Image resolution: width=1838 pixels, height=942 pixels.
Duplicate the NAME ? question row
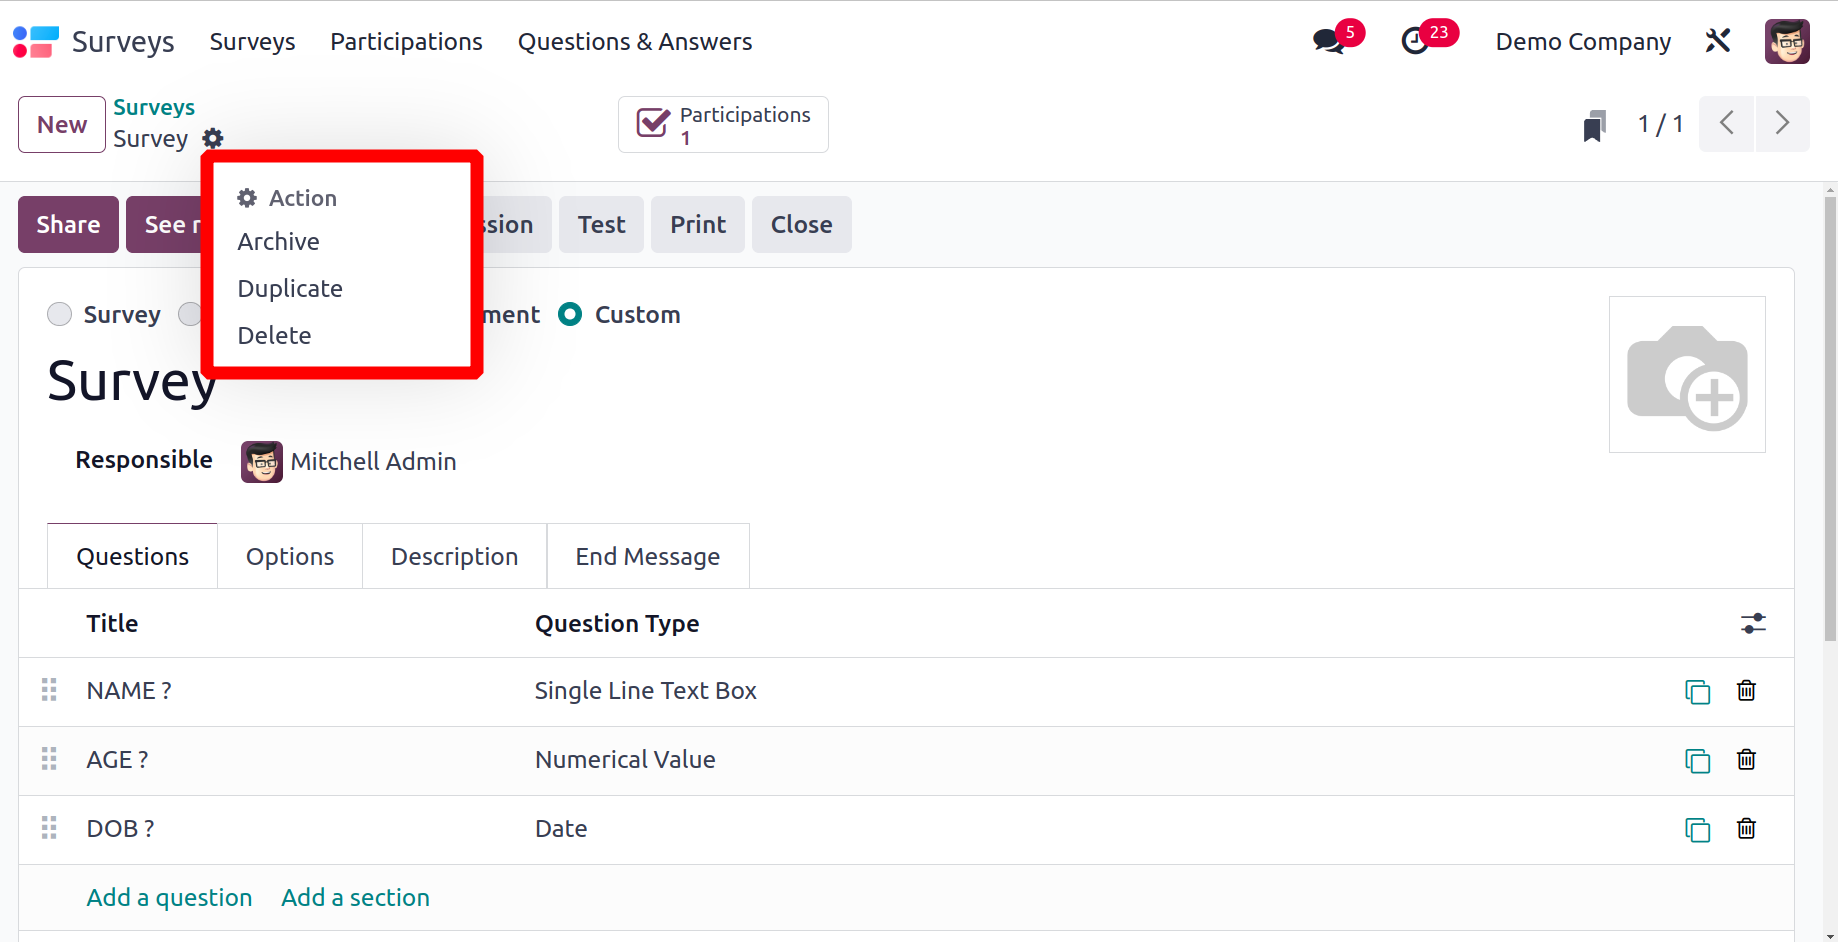pos(1697,691)
